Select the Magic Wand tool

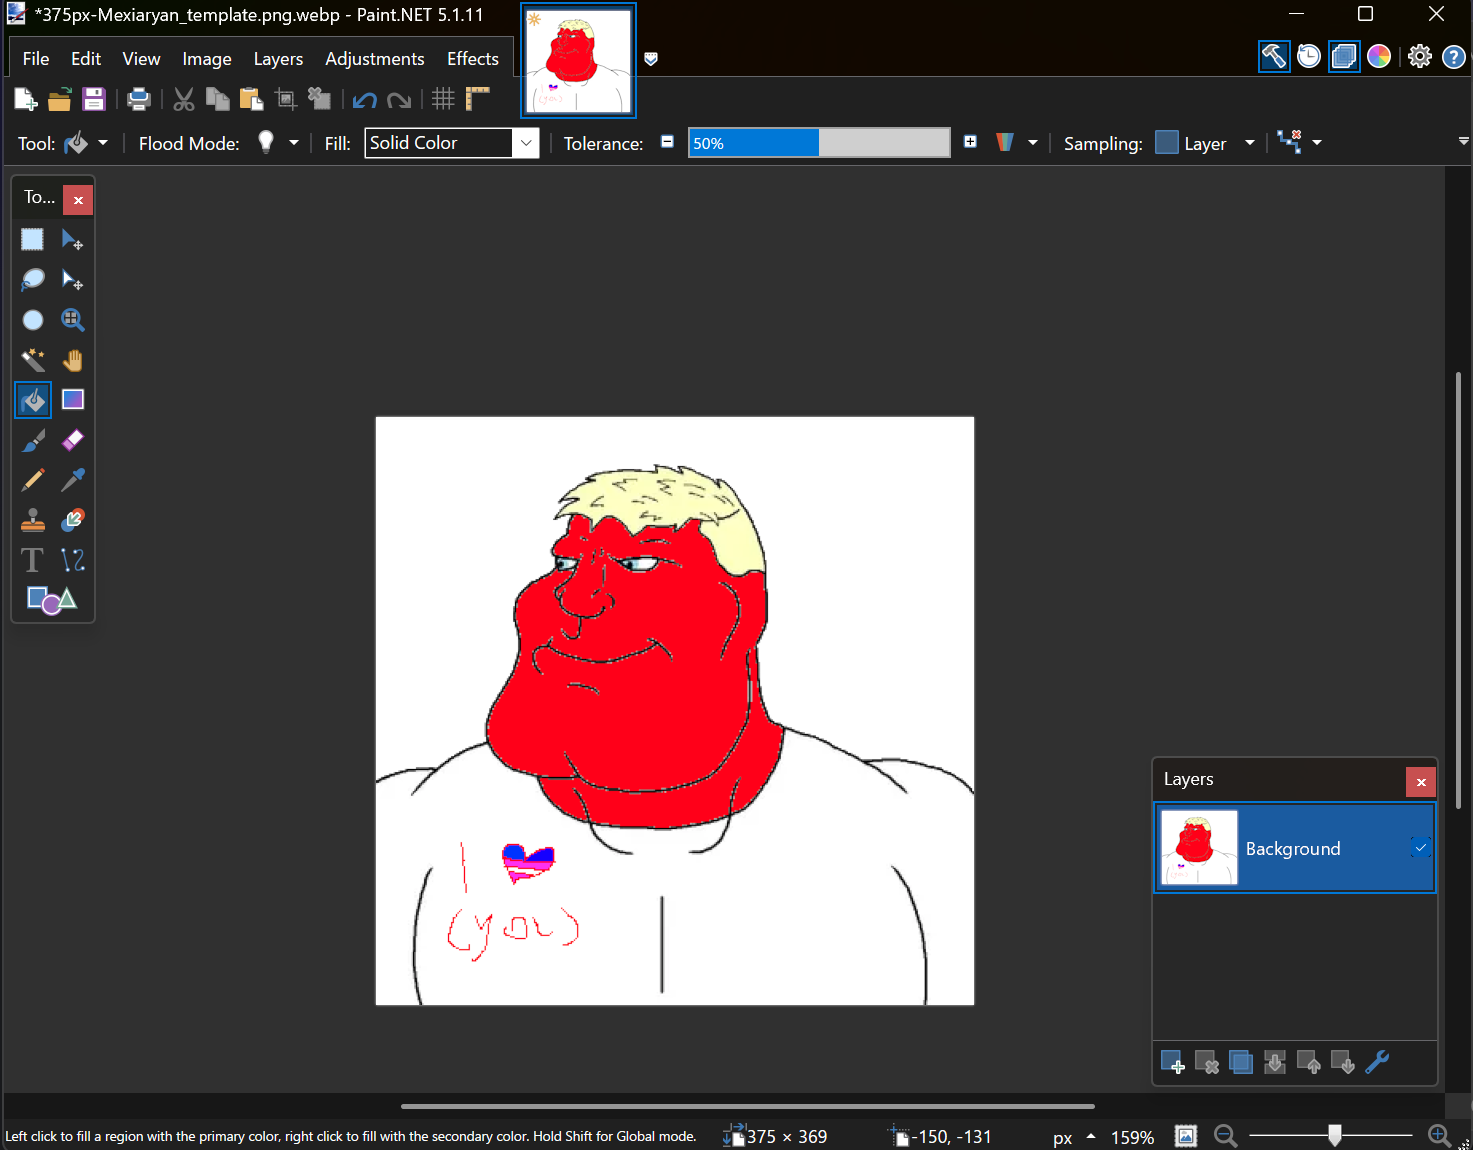(x=33, y=360)
